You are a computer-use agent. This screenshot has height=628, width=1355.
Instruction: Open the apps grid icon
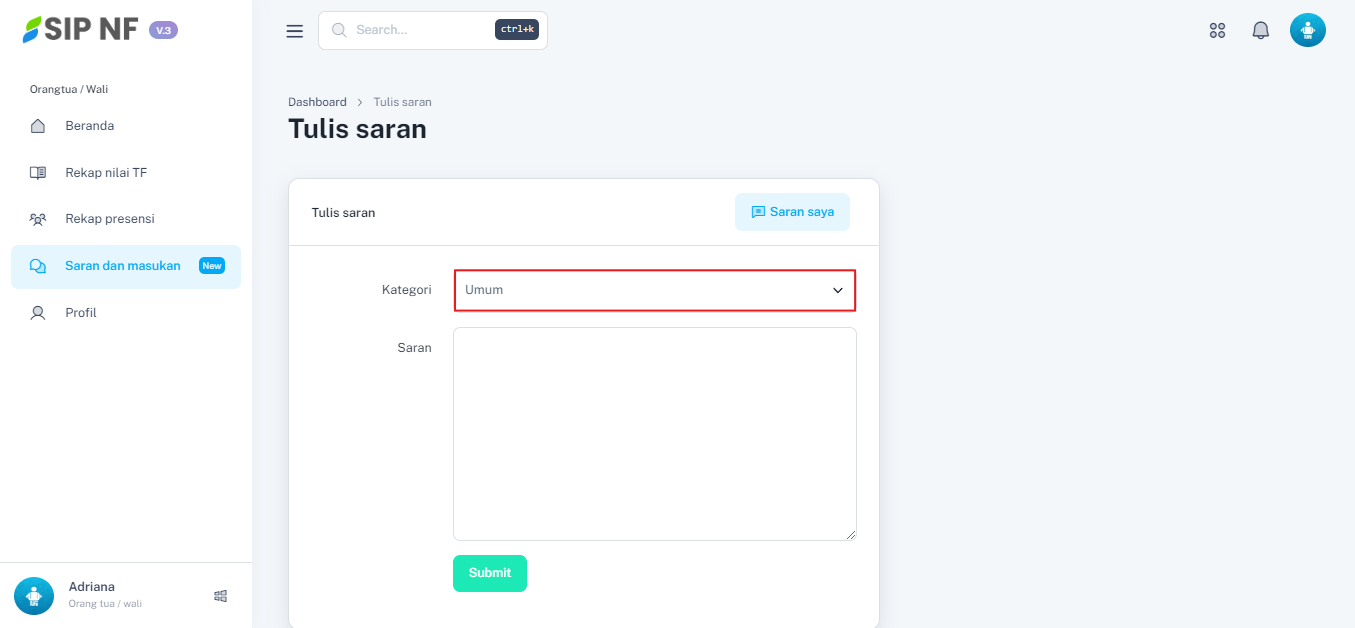1217,31
